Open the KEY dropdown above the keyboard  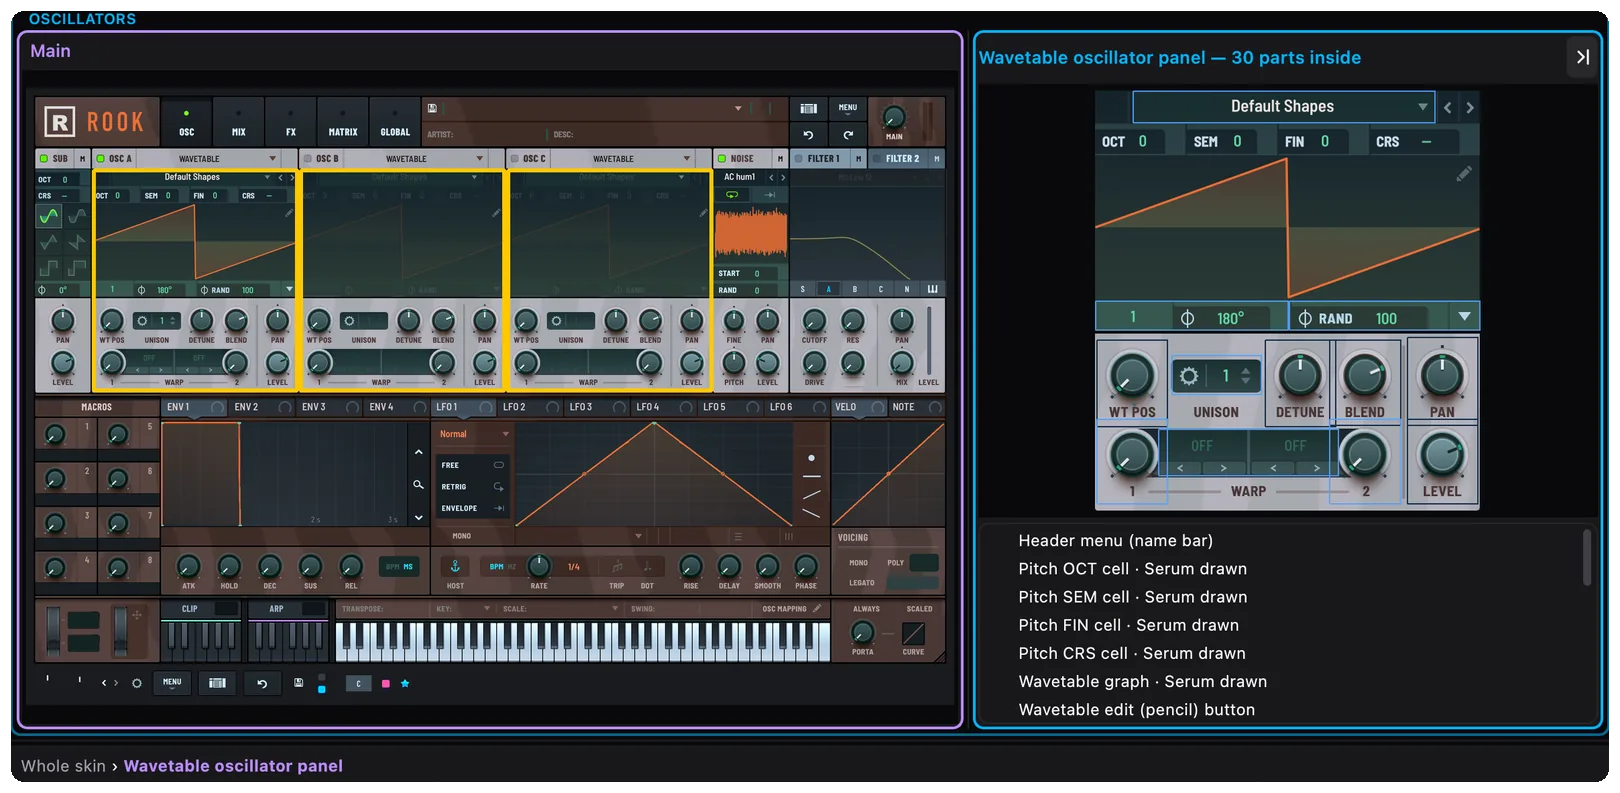[463, 608]
